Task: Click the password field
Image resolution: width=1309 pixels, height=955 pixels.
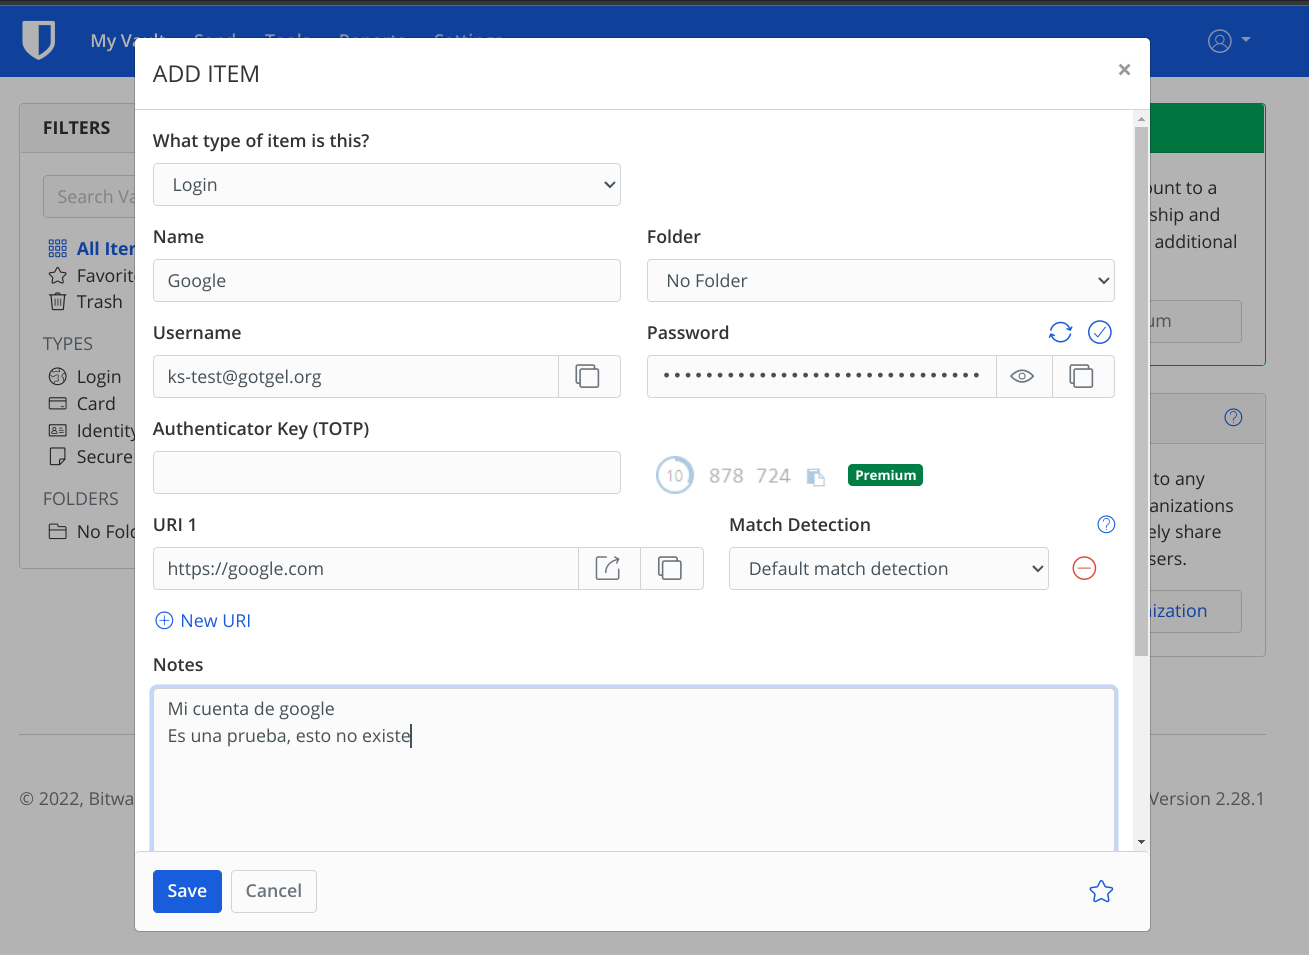Action: pos(822,377)
